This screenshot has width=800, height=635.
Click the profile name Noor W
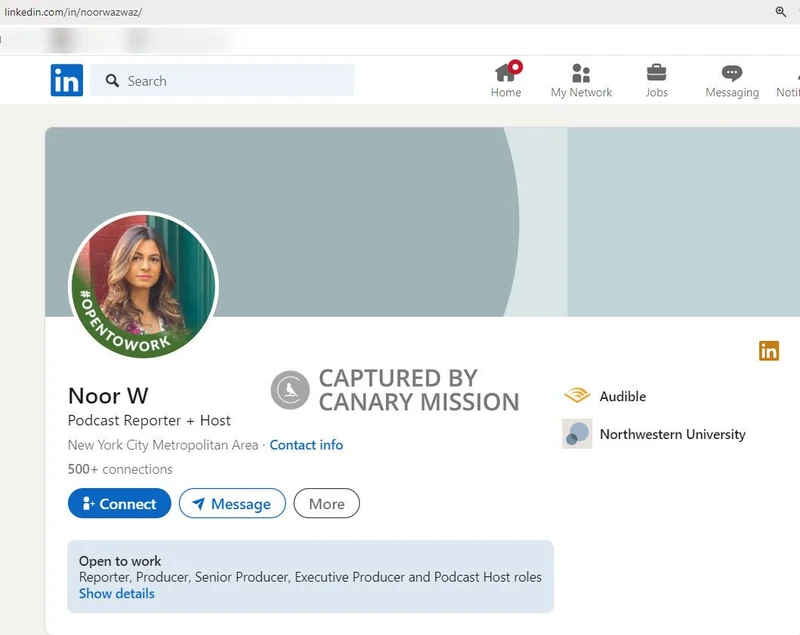(108, 396)
